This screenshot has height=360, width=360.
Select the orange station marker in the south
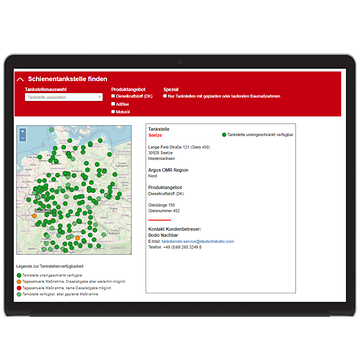tap(77, 238)
